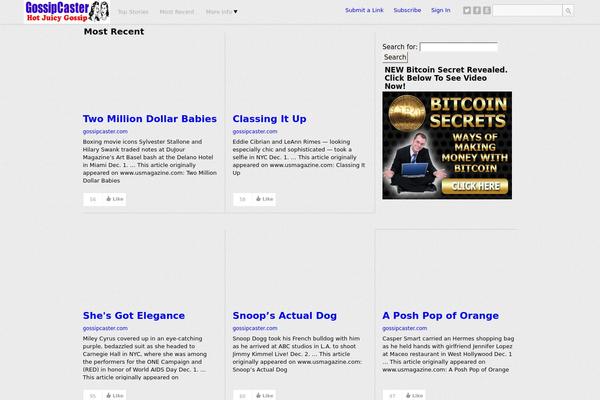Open the Subscribe link

(407, 10)
